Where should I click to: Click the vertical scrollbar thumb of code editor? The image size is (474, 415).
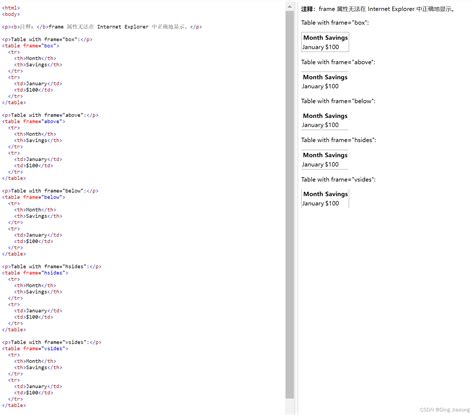(290, 205)
